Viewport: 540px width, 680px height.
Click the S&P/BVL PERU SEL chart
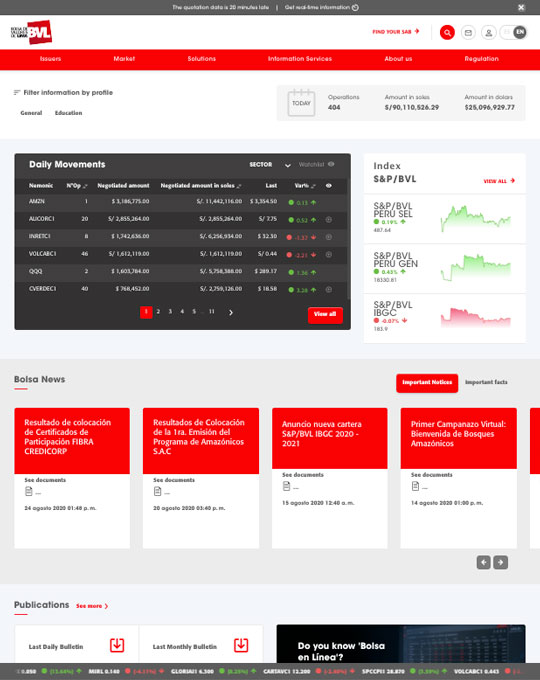(476, 219)
